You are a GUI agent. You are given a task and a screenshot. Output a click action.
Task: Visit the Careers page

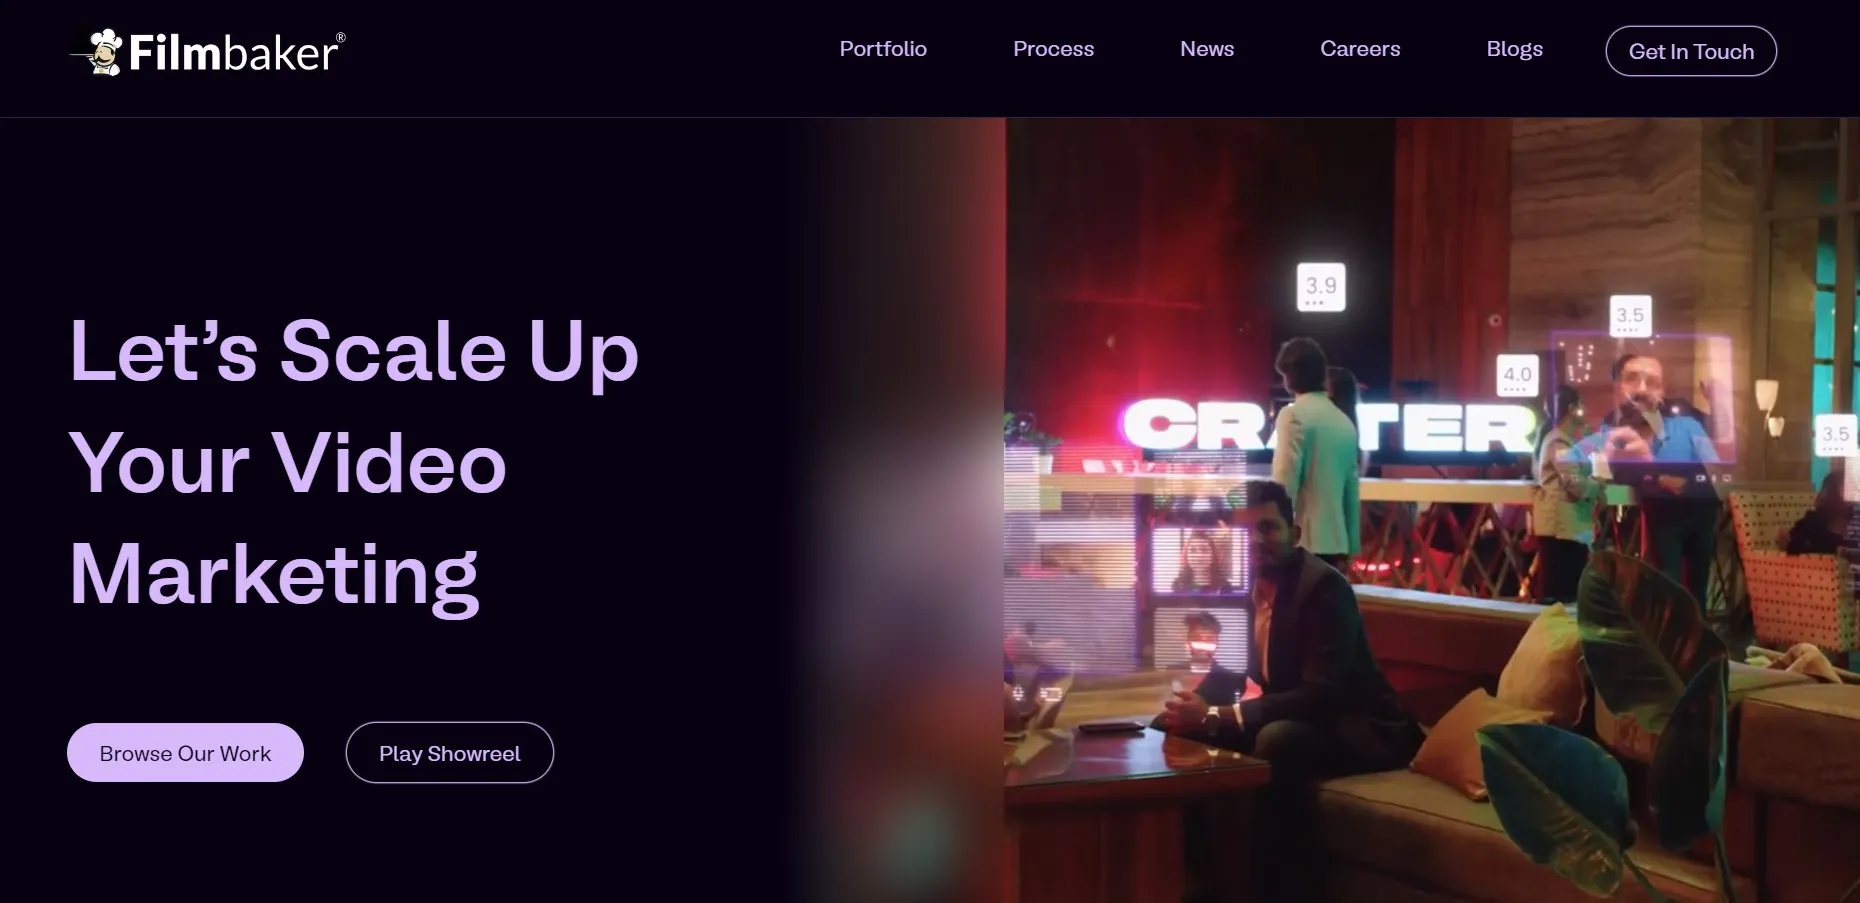[1360, 49]
